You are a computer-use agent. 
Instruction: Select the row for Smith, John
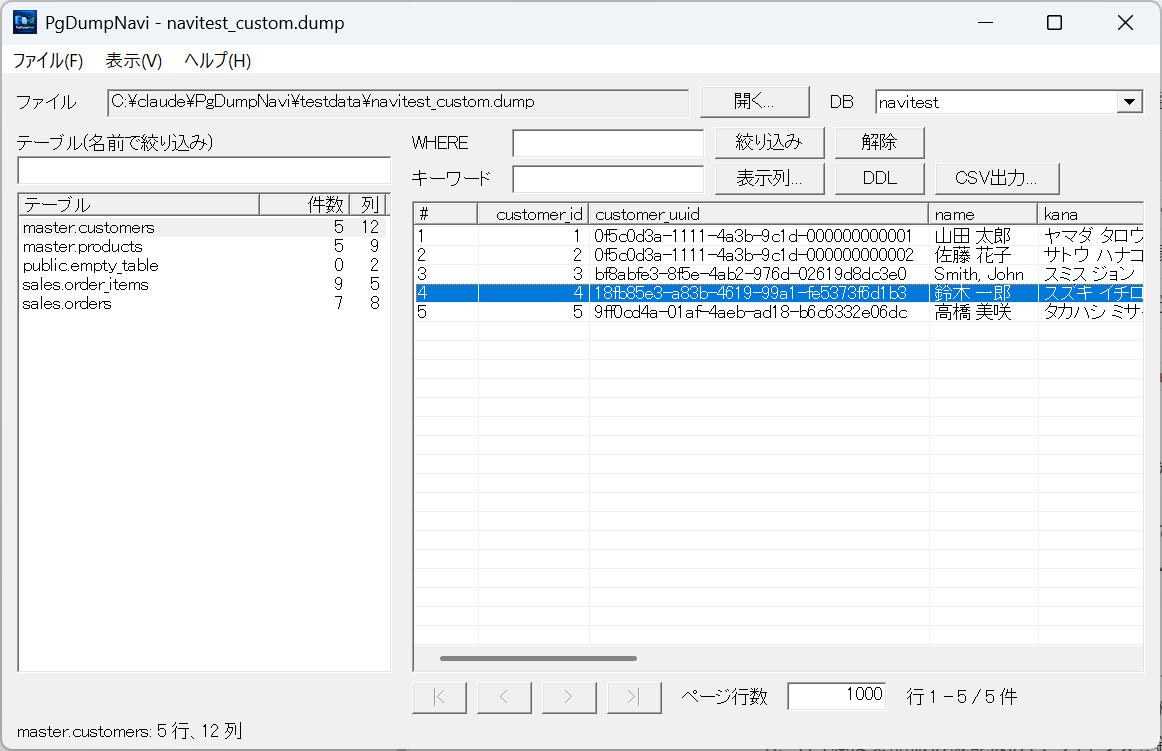[778, 274]
